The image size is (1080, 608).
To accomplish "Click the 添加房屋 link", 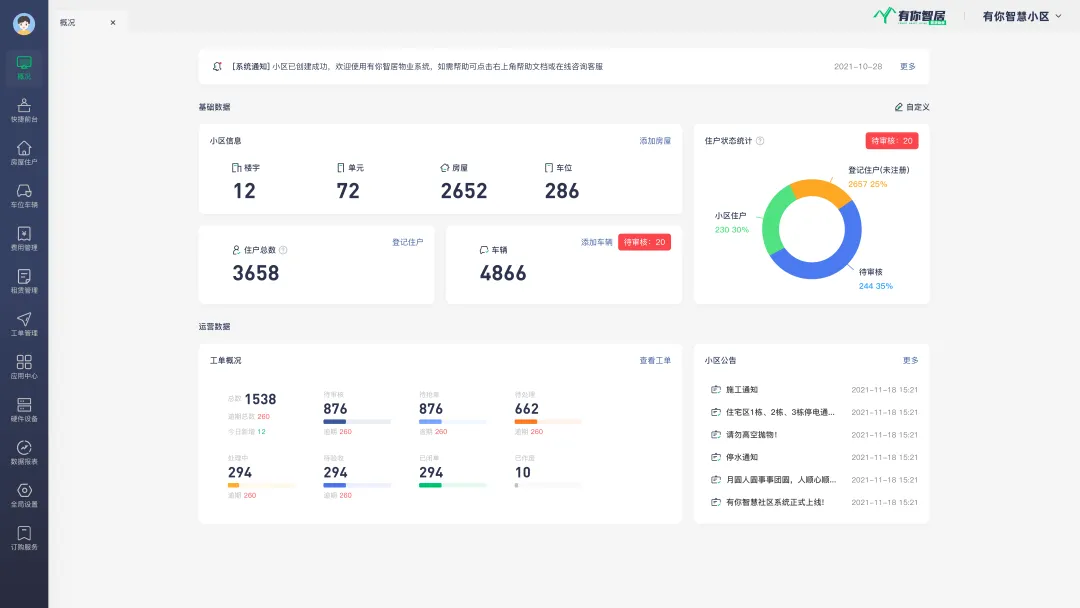I will pyautogui.click(x=655, y=141).
